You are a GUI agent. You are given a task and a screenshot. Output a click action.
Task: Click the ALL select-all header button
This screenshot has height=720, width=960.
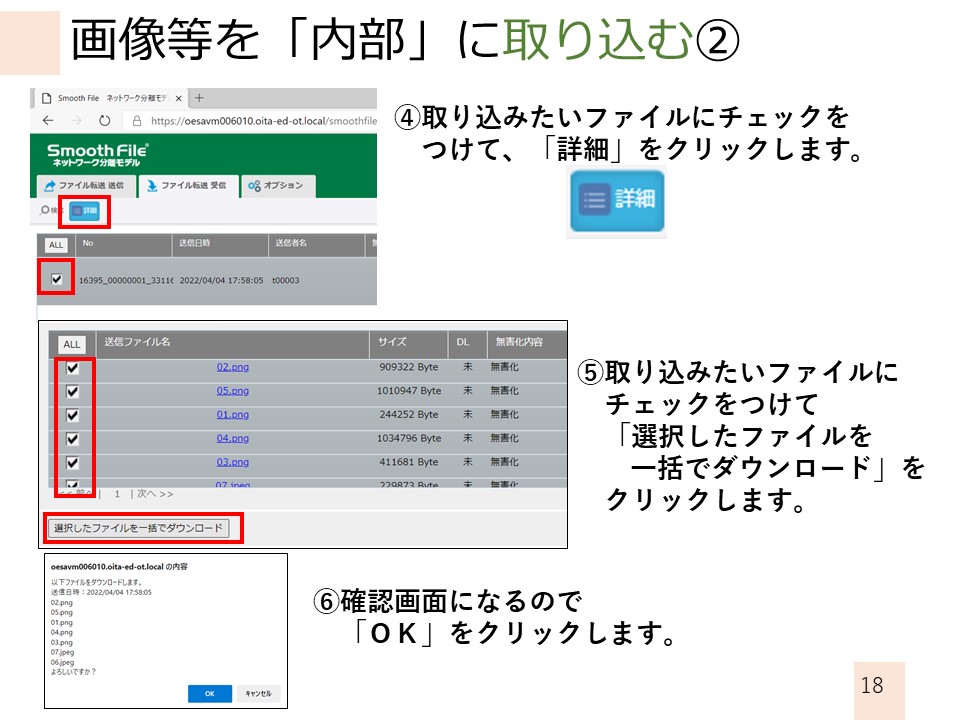point(70,345)
